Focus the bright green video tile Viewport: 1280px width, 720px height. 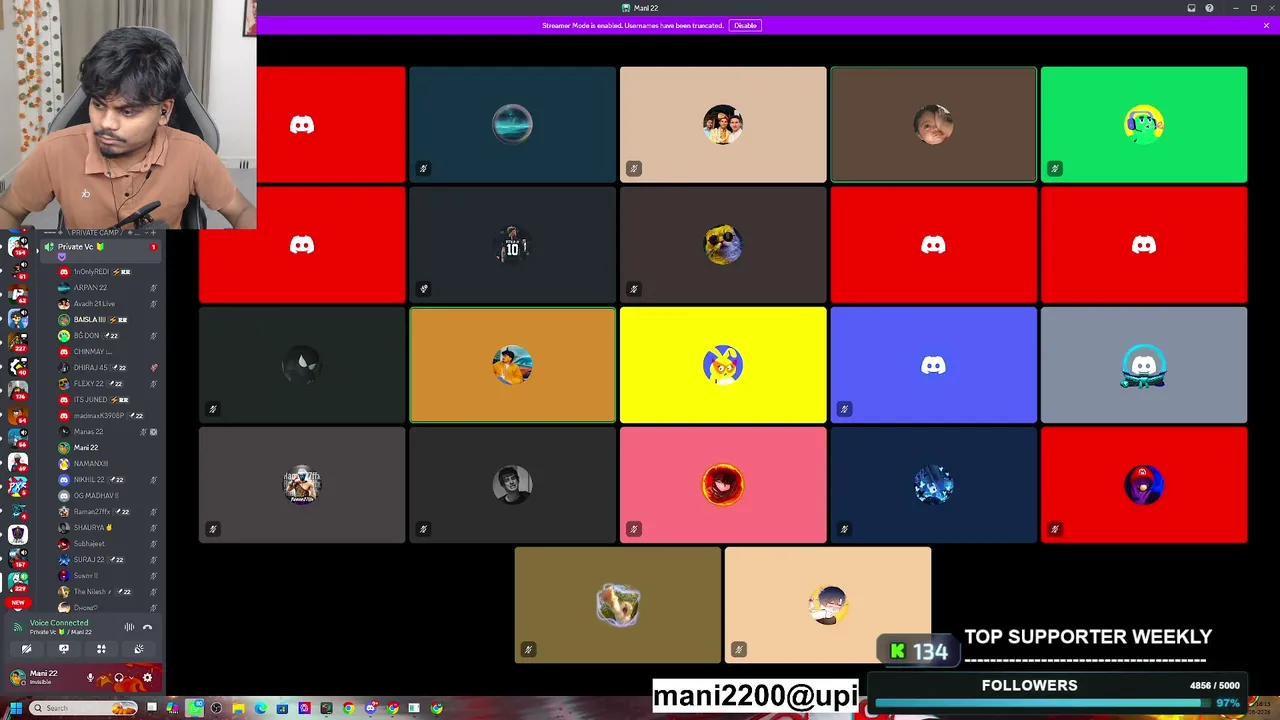pyautogui.click(x=1144, y=125)
